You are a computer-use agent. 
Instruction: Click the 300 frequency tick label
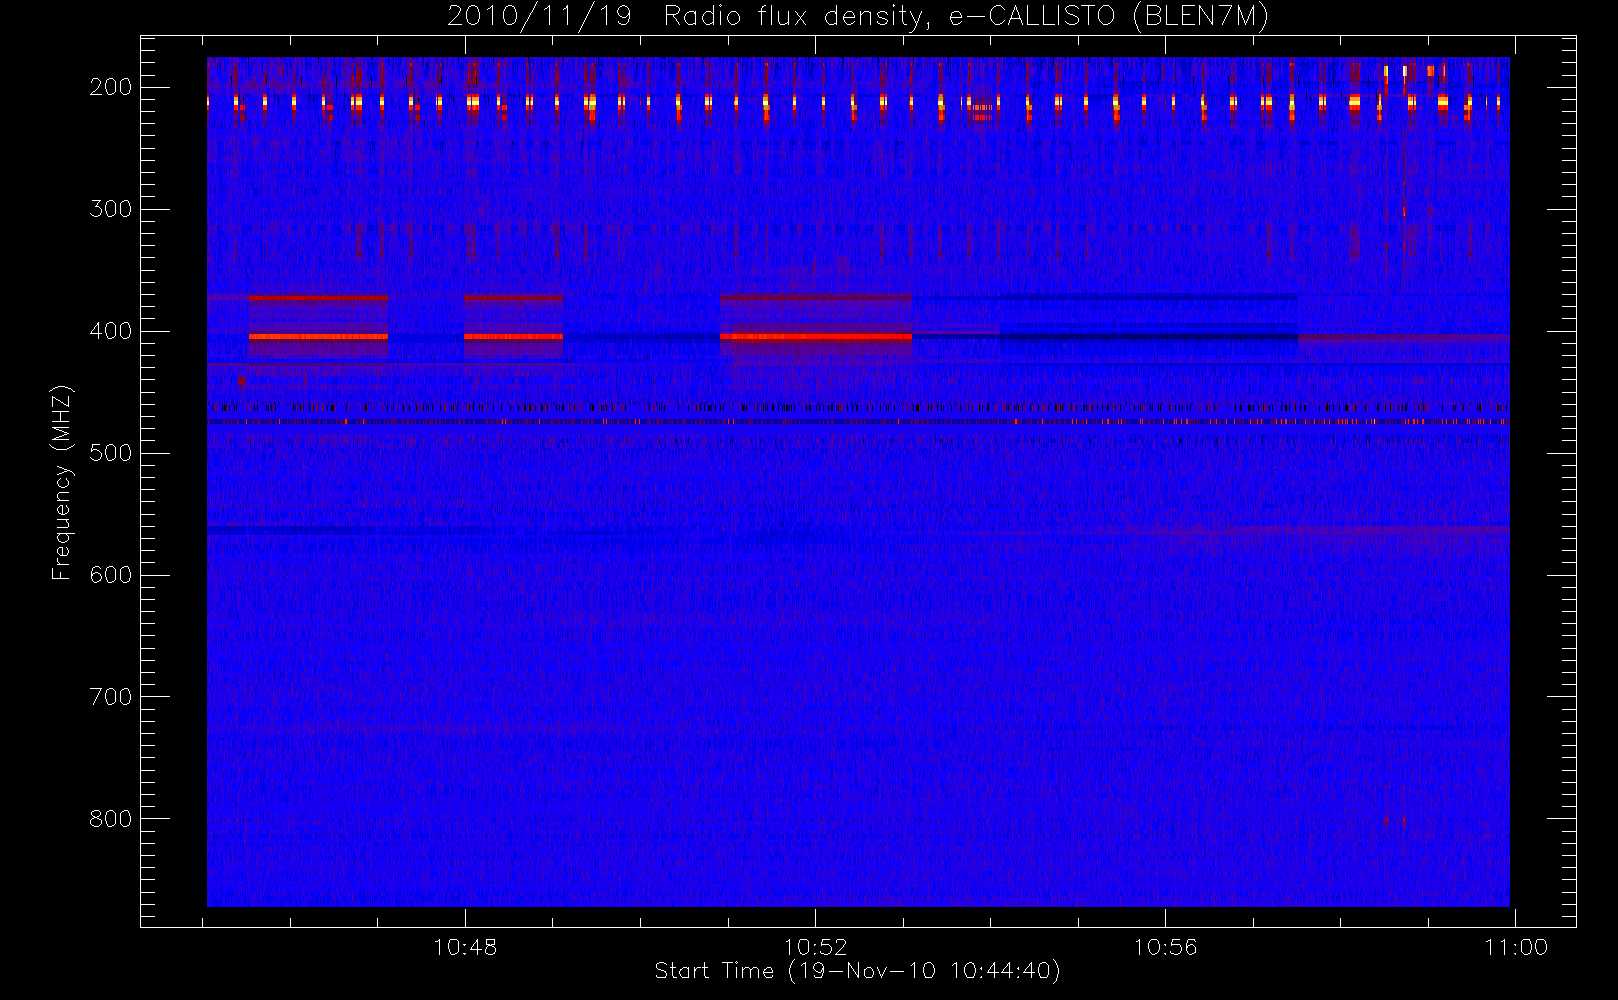coord(111,209)
